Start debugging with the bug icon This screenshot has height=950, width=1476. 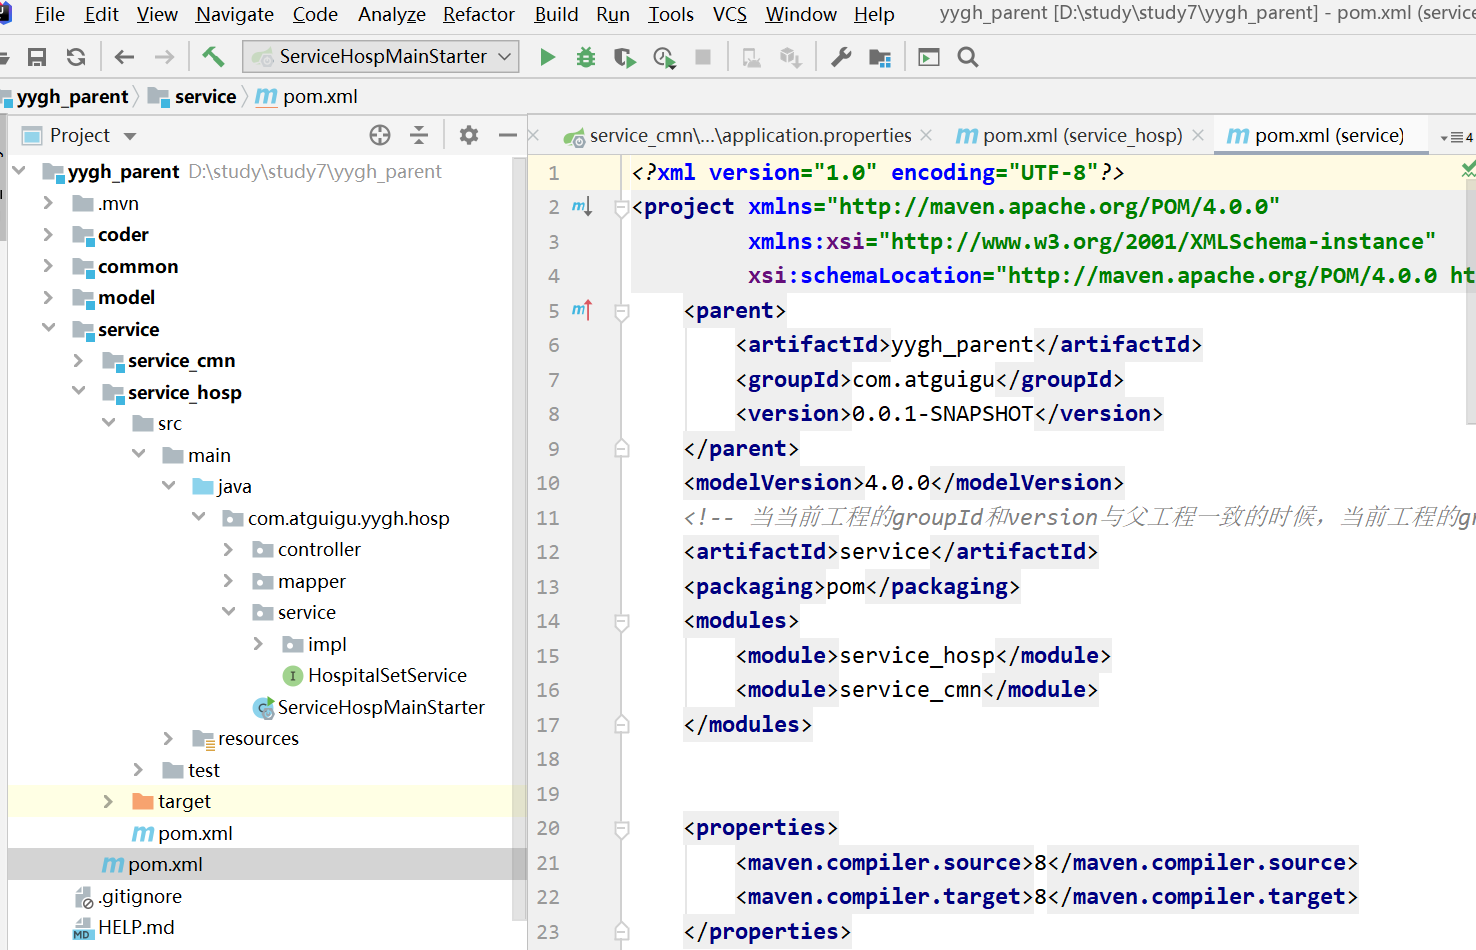(x=586, y=57)
